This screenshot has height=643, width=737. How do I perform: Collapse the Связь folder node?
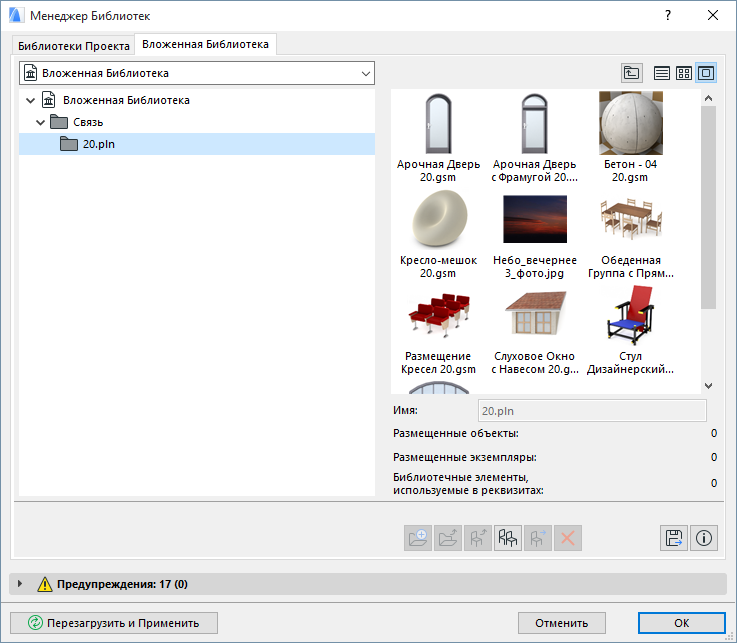tap(40, 122)
